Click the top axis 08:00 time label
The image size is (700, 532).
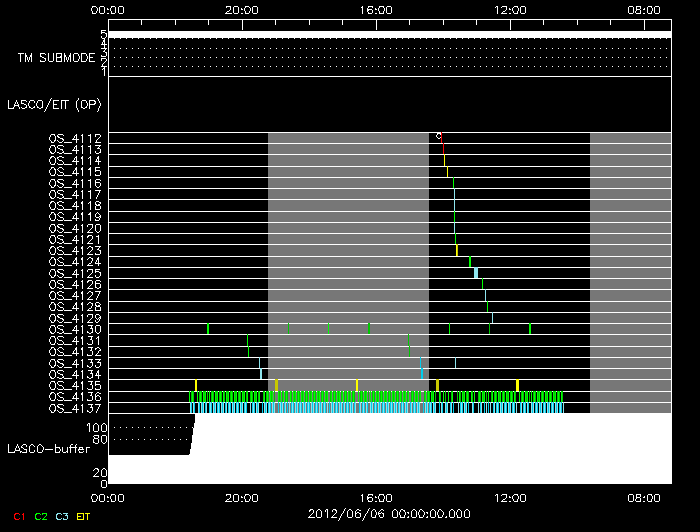[x=644, y=10]
